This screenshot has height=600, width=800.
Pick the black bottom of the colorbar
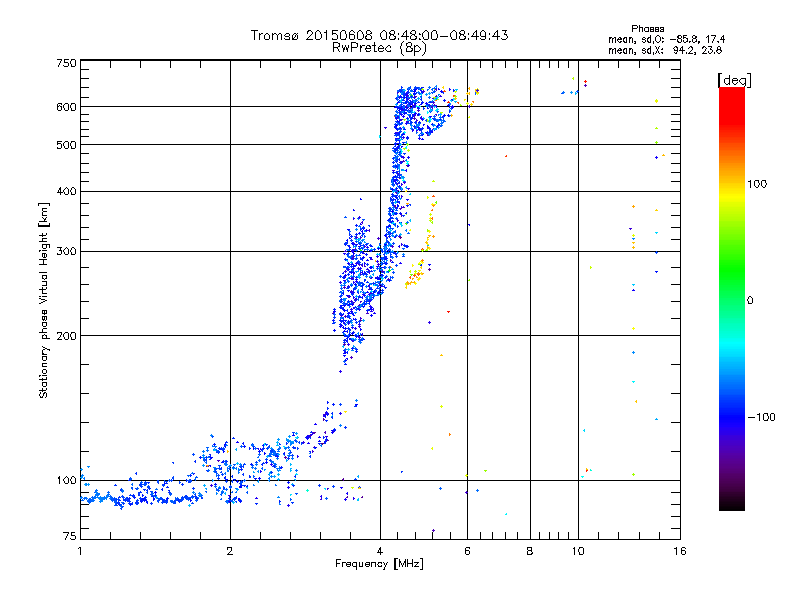732,503
